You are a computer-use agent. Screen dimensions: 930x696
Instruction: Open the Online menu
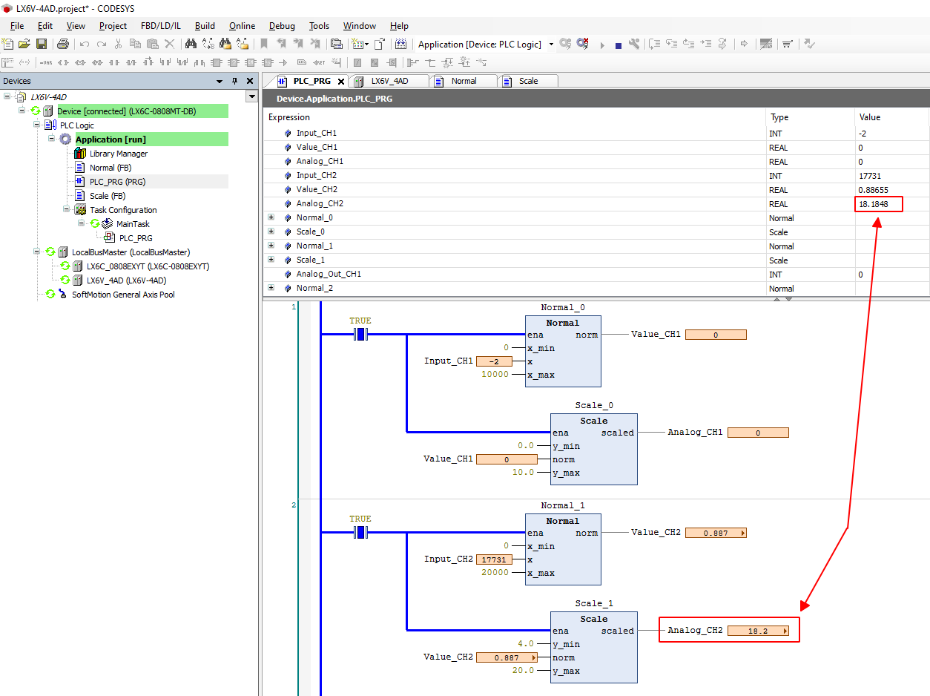click(x=242, y=26)
